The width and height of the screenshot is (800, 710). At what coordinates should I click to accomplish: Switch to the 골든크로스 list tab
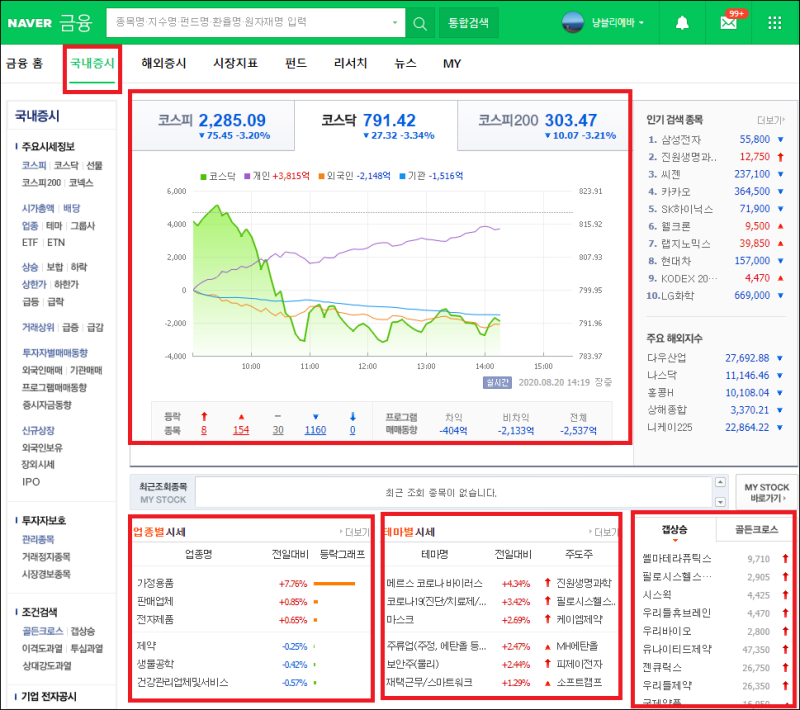(x=756, y=530)
